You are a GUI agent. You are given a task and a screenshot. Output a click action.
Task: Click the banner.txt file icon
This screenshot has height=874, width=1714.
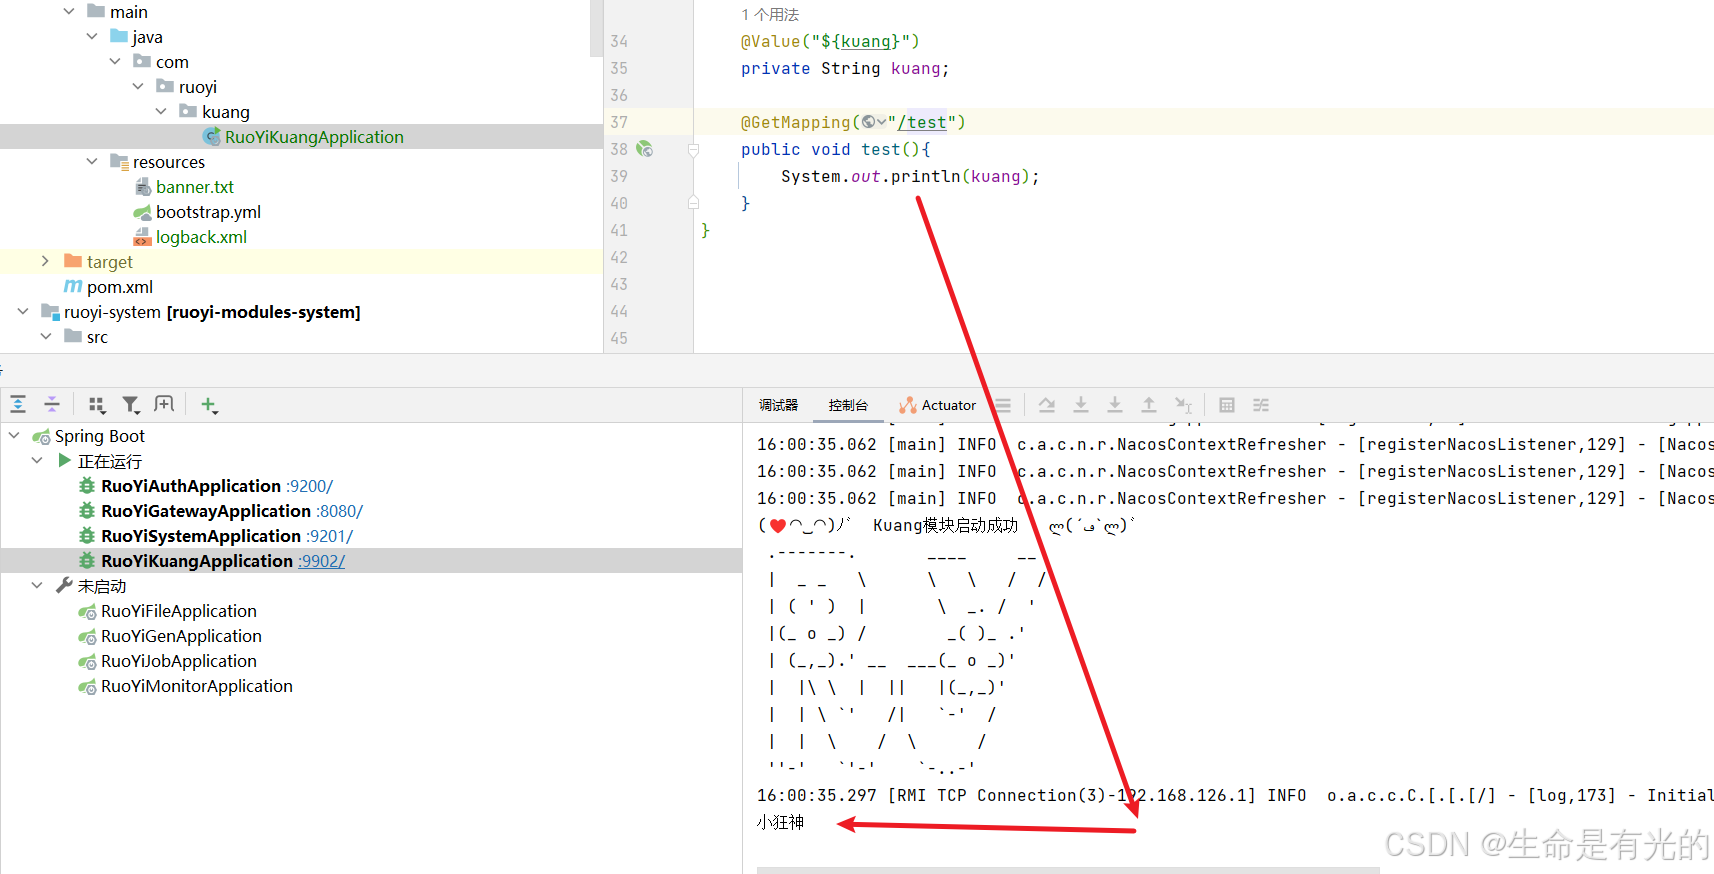[143, 187]
